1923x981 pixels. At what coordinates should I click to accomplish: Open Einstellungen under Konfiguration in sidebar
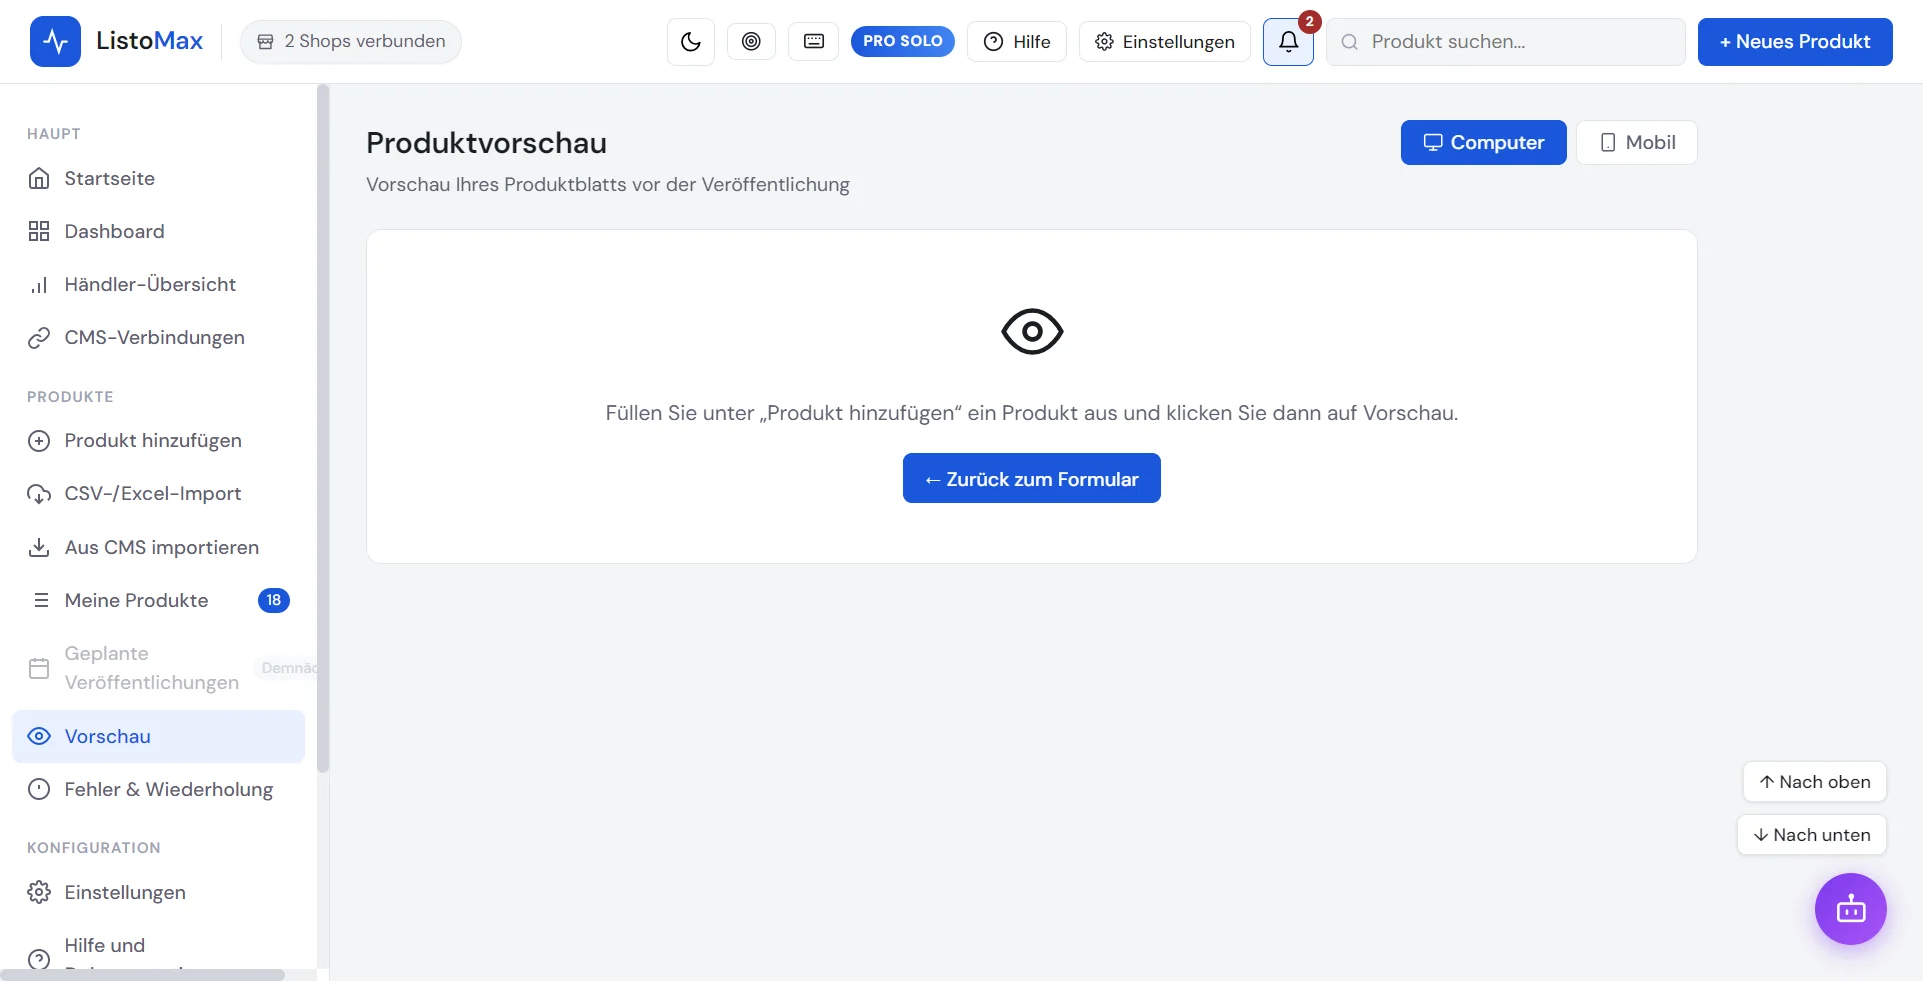(158, 892)
